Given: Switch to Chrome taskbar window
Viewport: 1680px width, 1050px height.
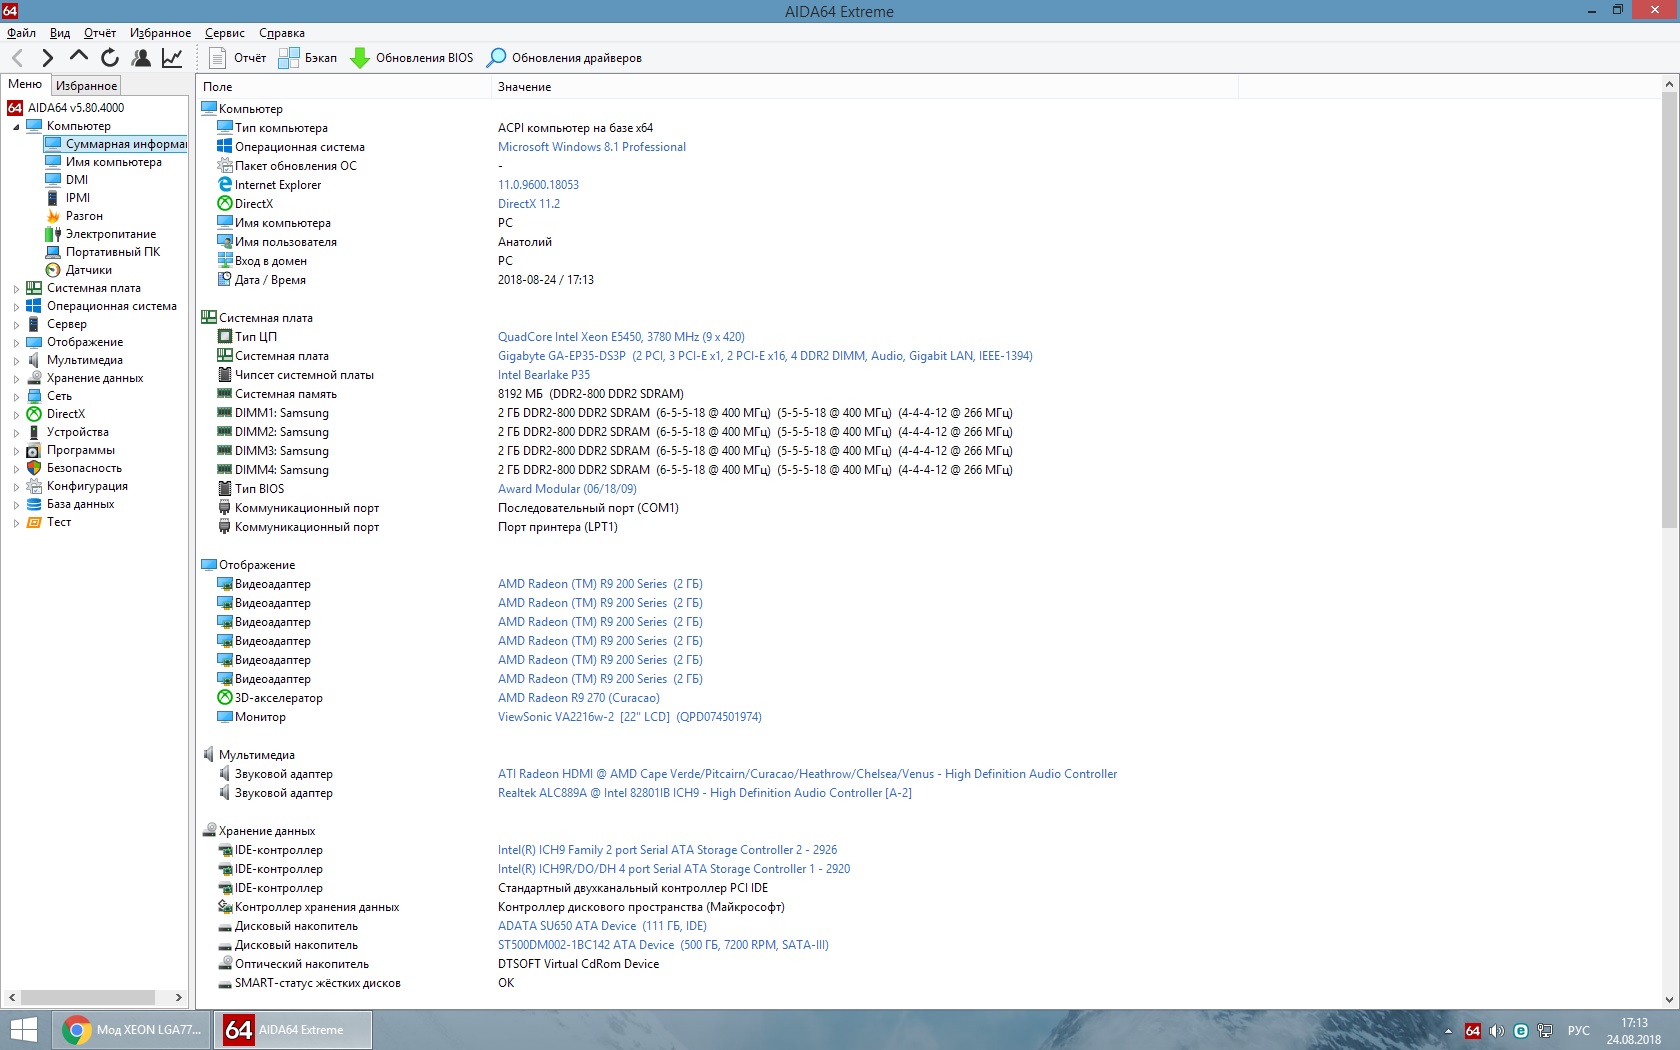Looking at the screenshot, I should [132, 1030].
